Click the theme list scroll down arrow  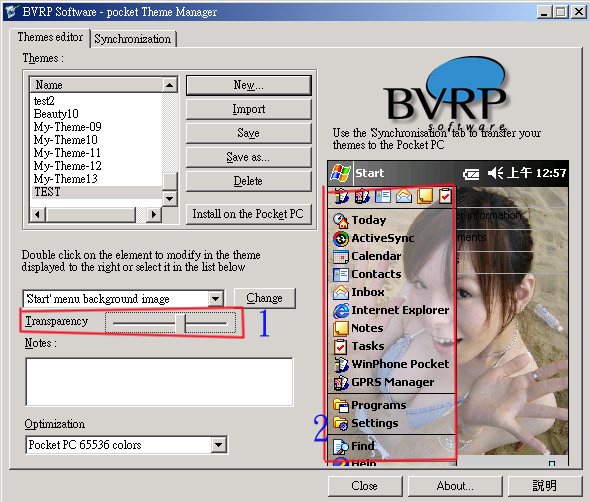point(170,198)
